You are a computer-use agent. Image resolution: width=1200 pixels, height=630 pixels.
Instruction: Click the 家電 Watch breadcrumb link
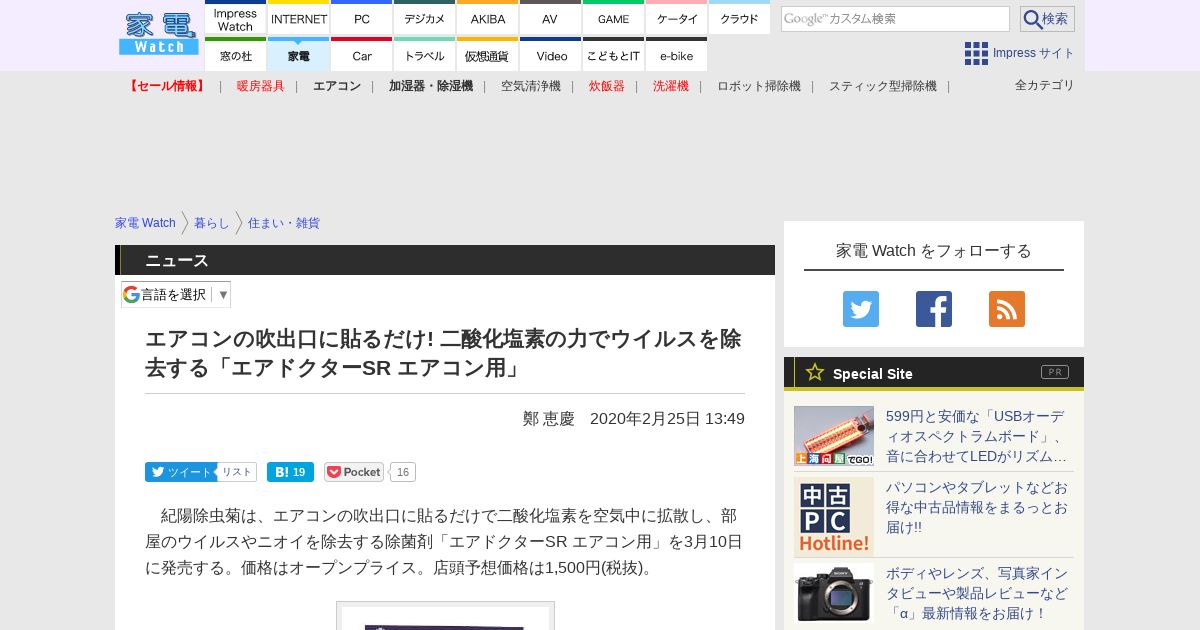145,223
